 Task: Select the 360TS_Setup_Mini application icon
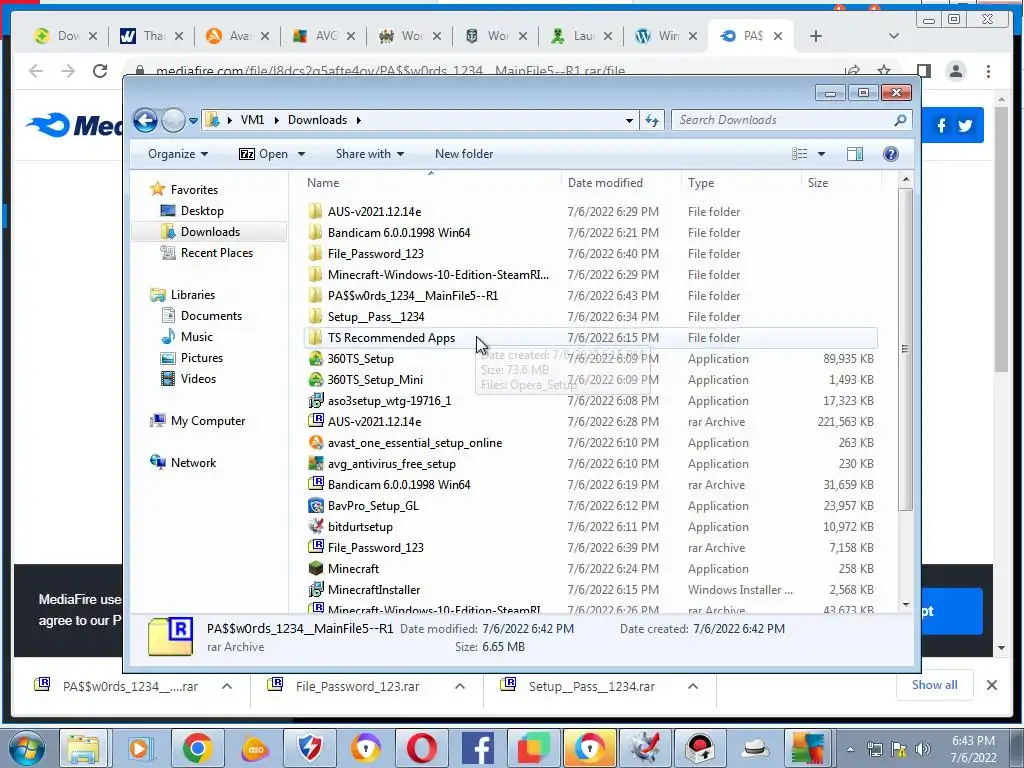tap(315, 379)
